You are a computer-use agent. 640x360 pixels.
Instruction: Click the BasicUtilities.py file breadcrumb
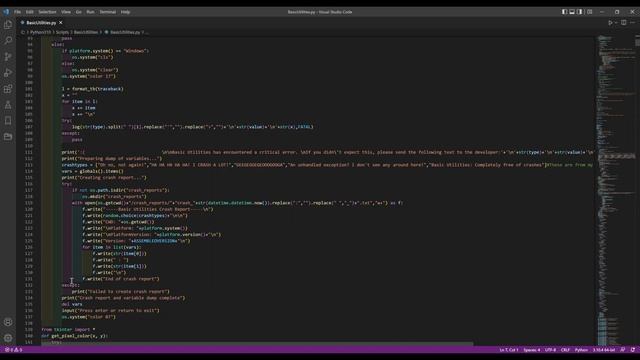(x=125, y=32)
